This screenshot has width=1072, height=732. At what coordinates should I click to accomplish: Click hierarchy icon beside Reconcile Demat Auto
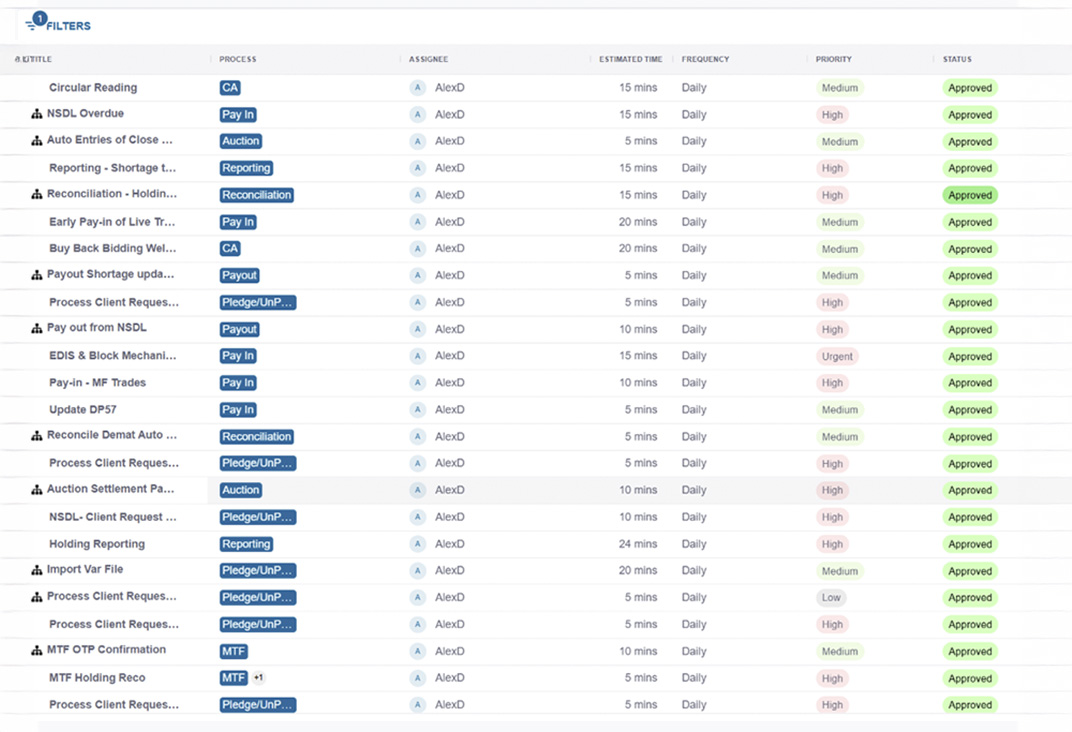coord(37,437)
